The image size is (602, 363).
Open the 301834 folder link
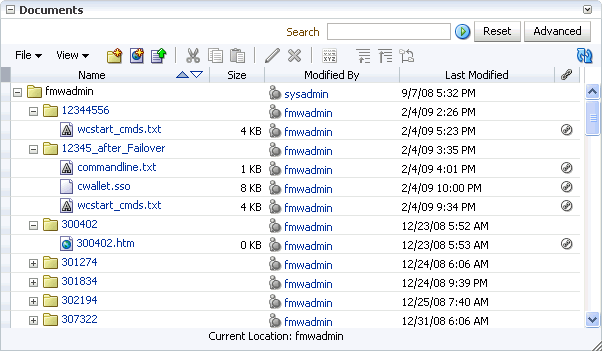79,281
